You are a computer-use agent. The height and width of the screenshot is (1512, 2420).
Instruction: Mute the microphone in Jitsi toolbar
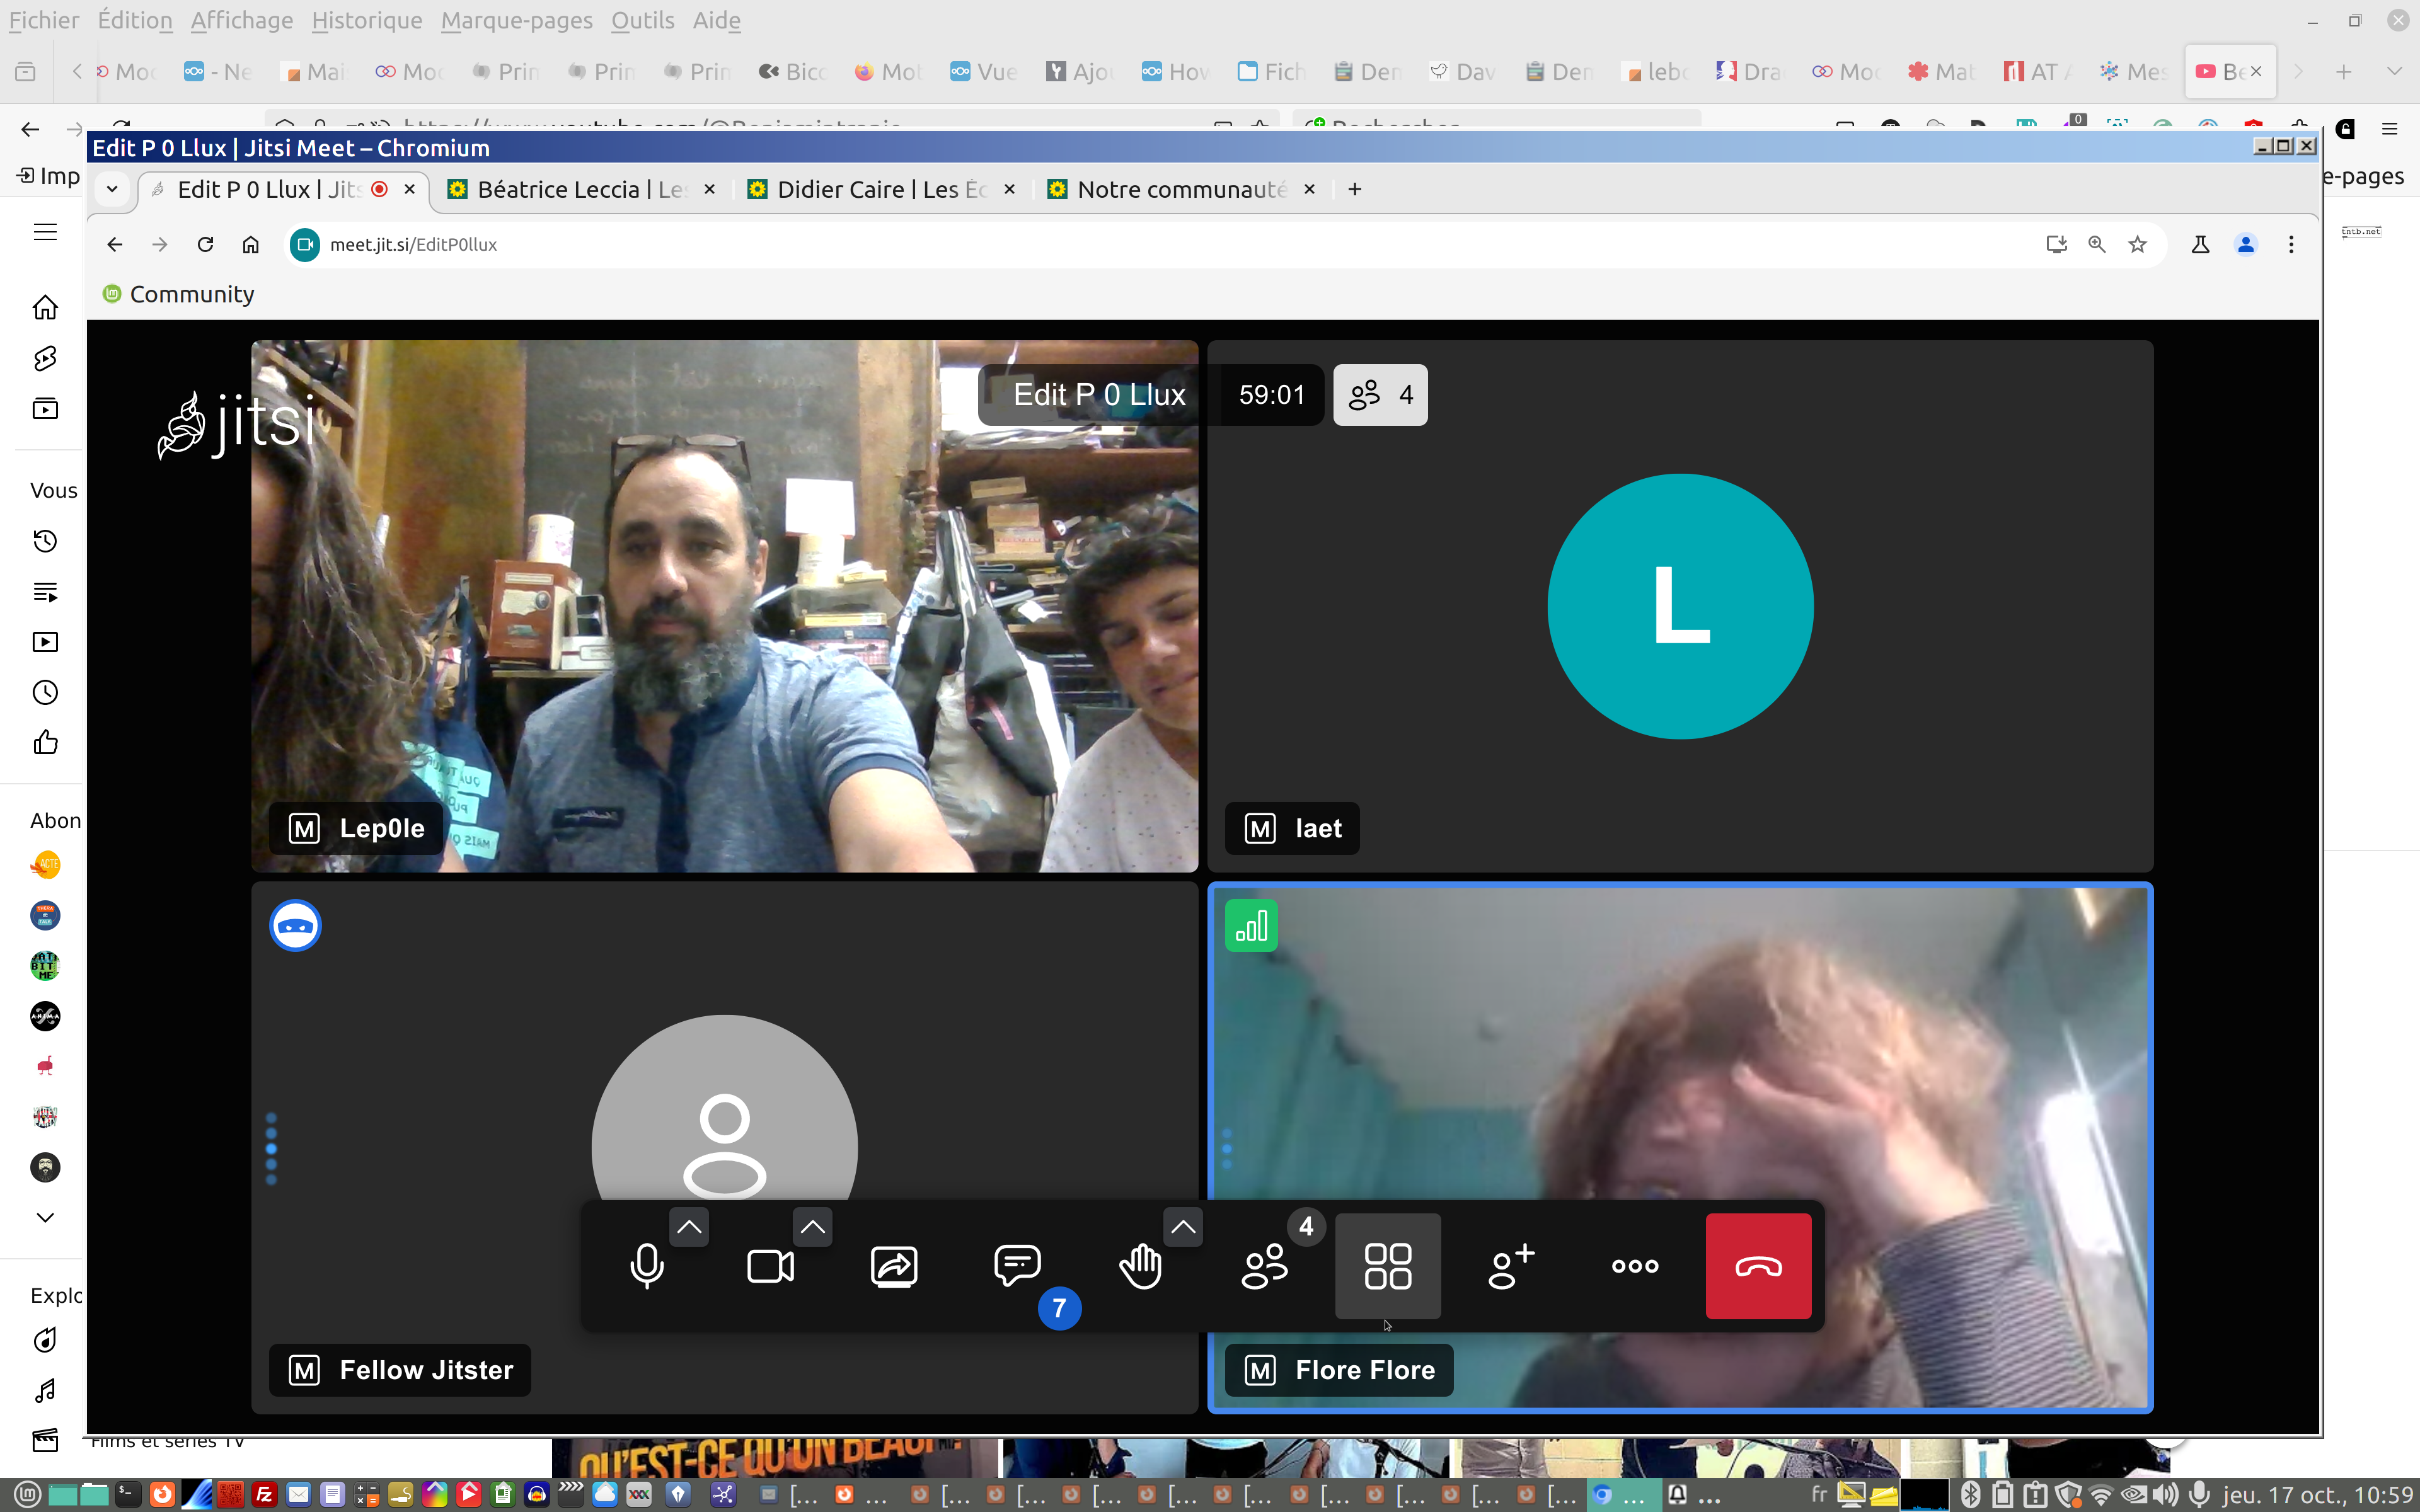pyautogui.click(x=647, y=1266)
